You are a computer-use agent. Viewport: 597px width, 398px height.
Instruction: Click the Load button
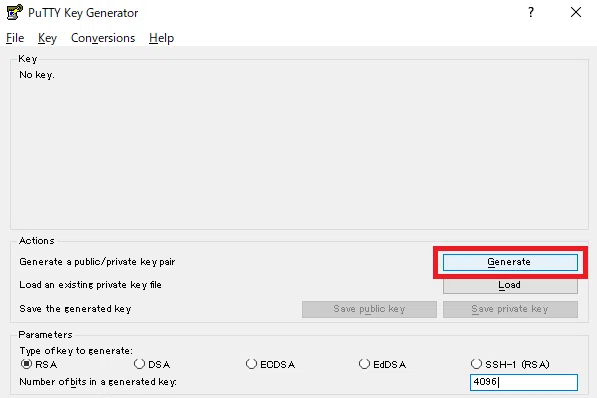tap(510, 285)
